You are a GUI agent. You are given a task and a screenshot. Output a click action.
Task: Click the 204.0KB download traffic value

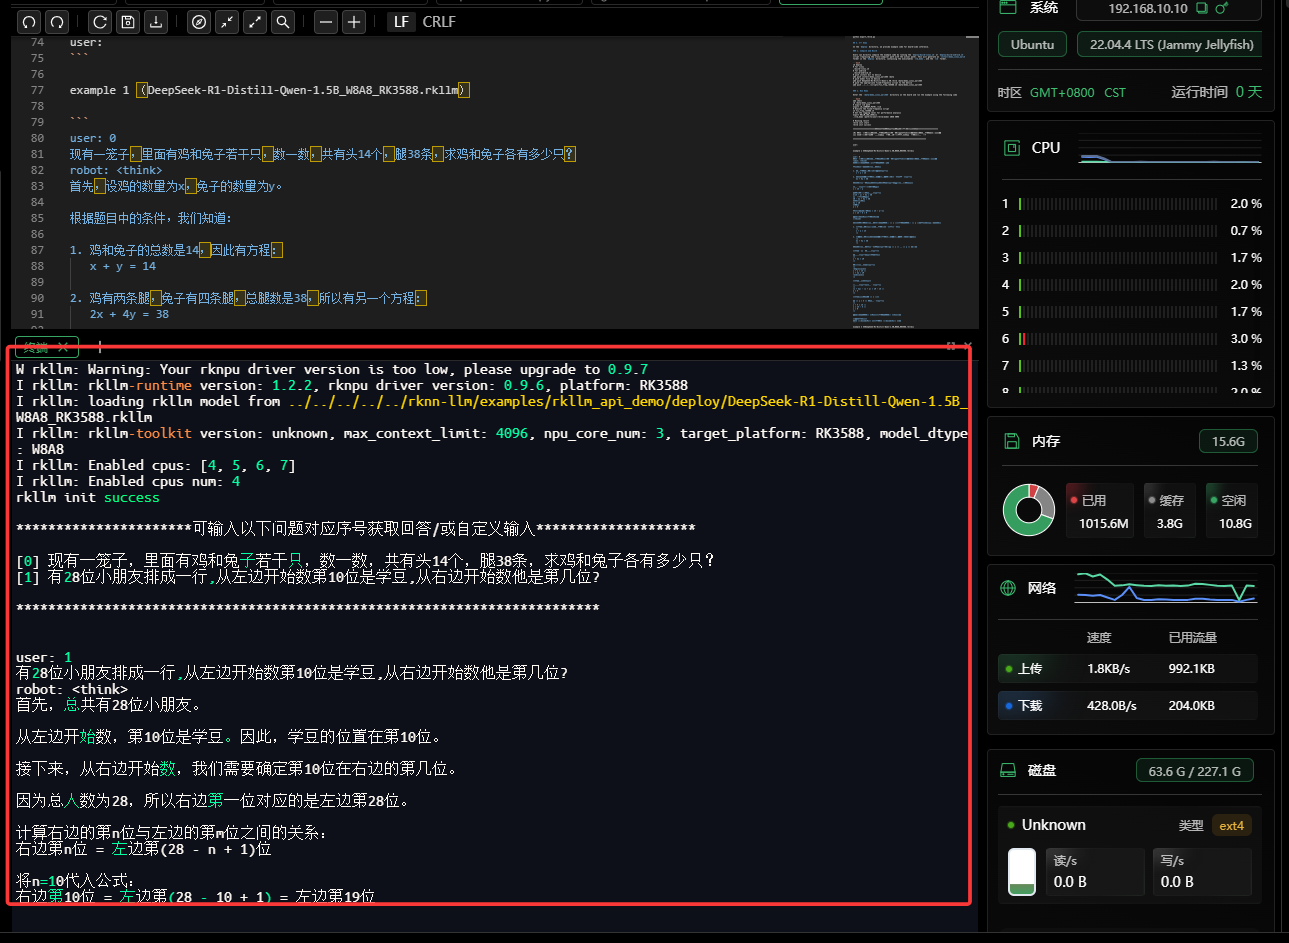click(x=1191, y=706)
